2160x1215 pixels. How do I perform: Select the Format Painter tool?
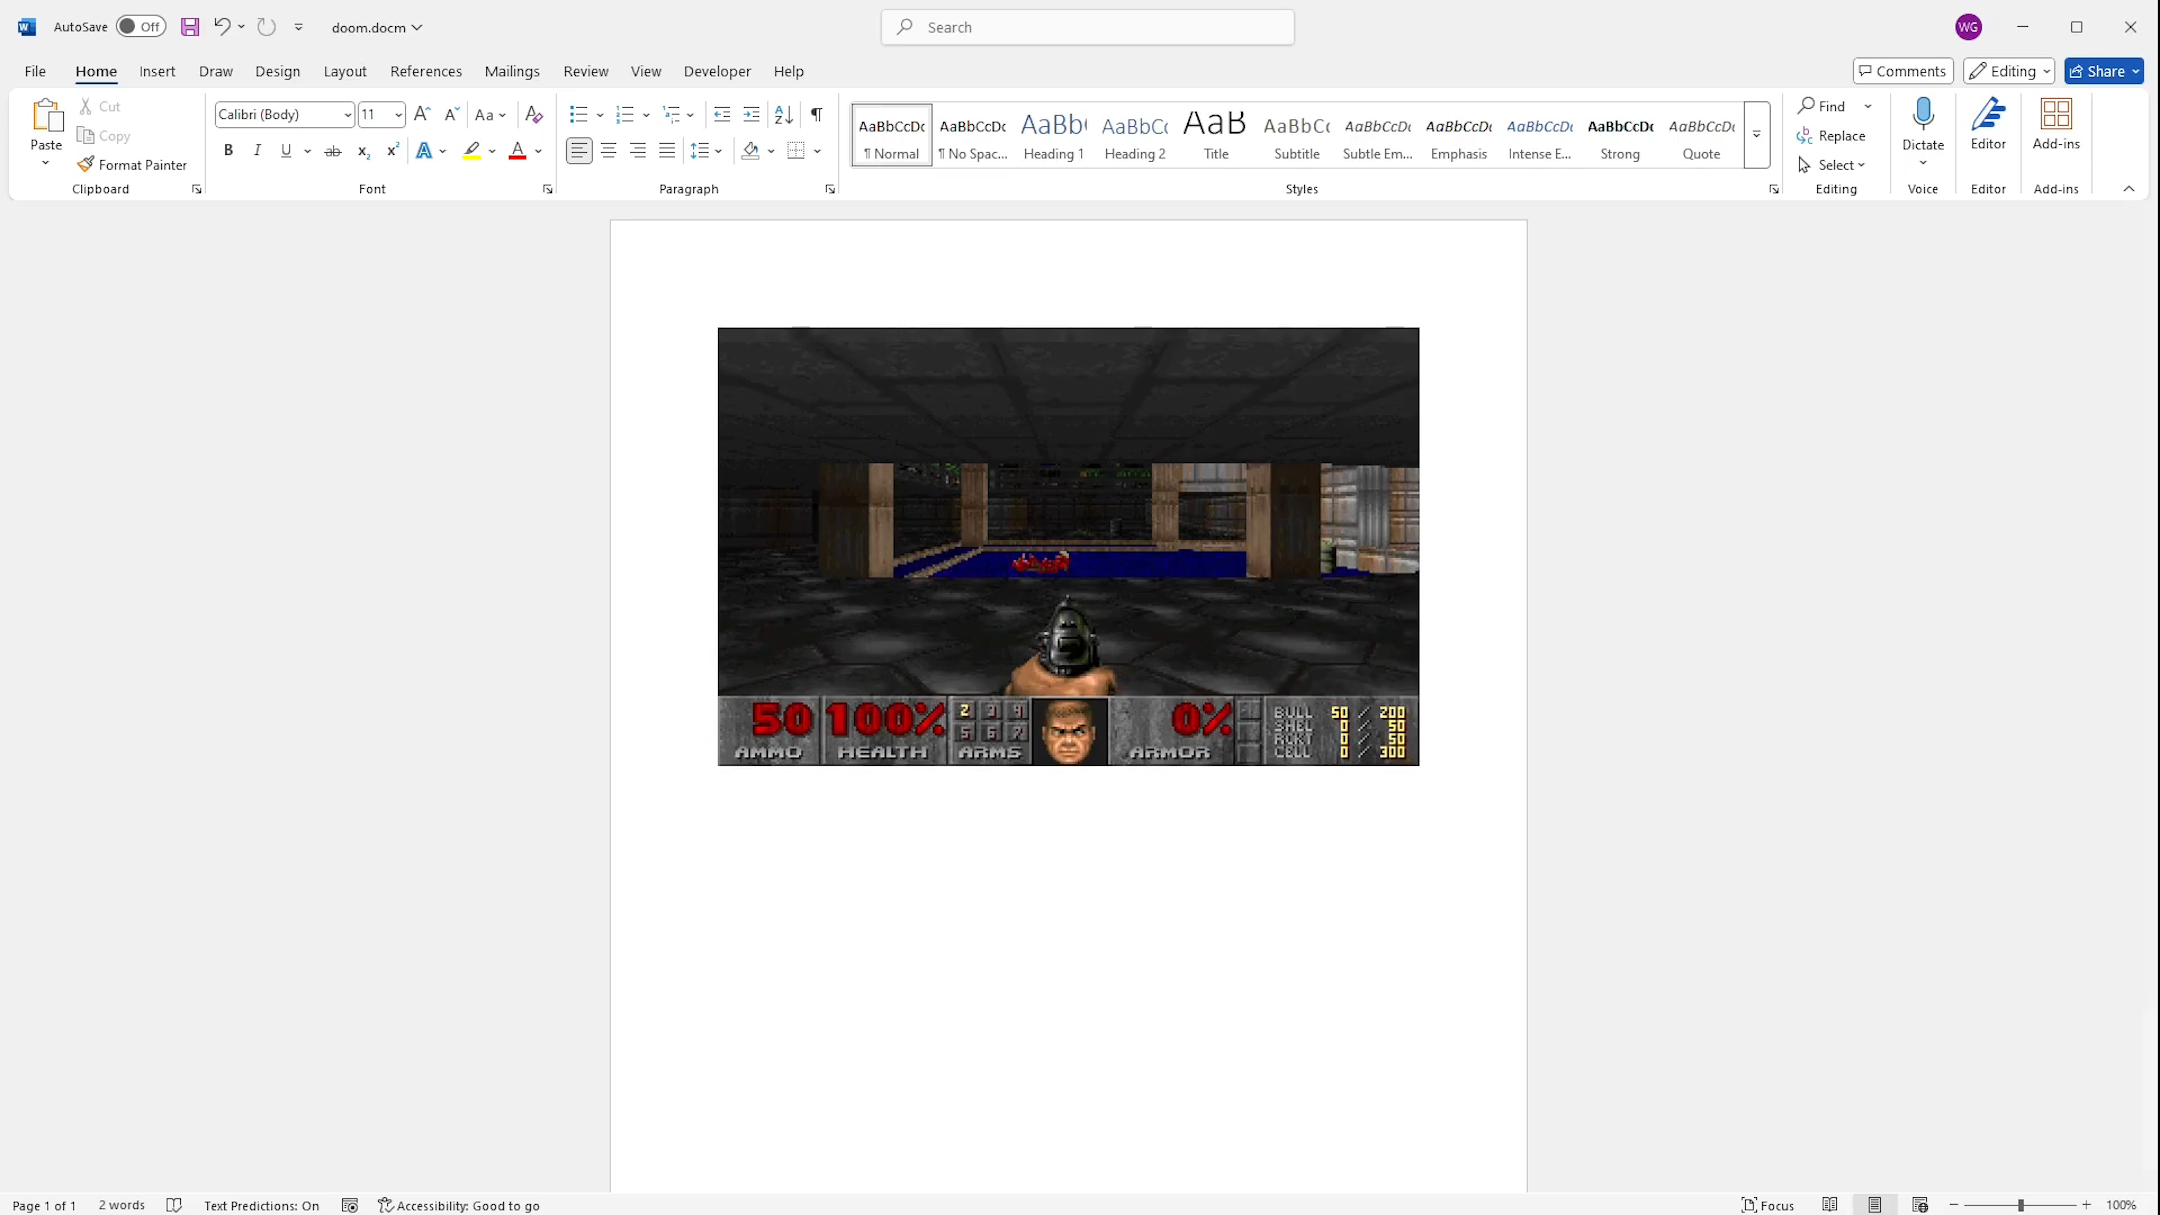[x=133, y=164]
